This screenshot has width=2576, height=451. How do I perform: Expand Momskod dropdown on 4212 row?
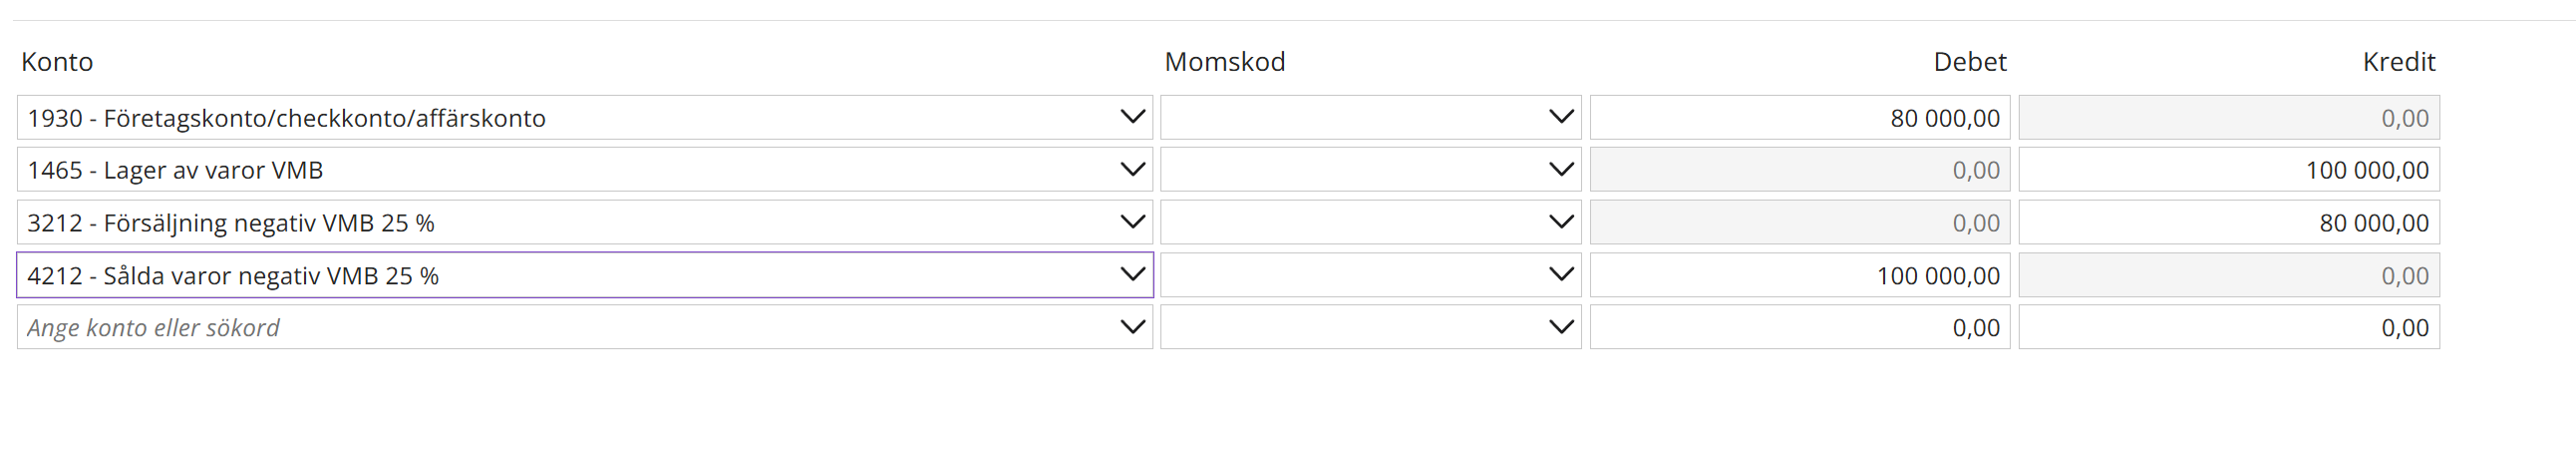(x=1560, y=275)
